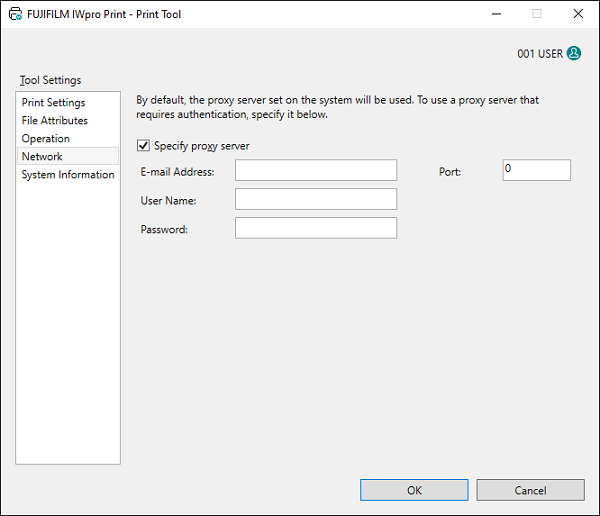Viewport: 600px width, 516px height.
Task: Click the Tool Settings heading label
Action: tap(50, 80)
